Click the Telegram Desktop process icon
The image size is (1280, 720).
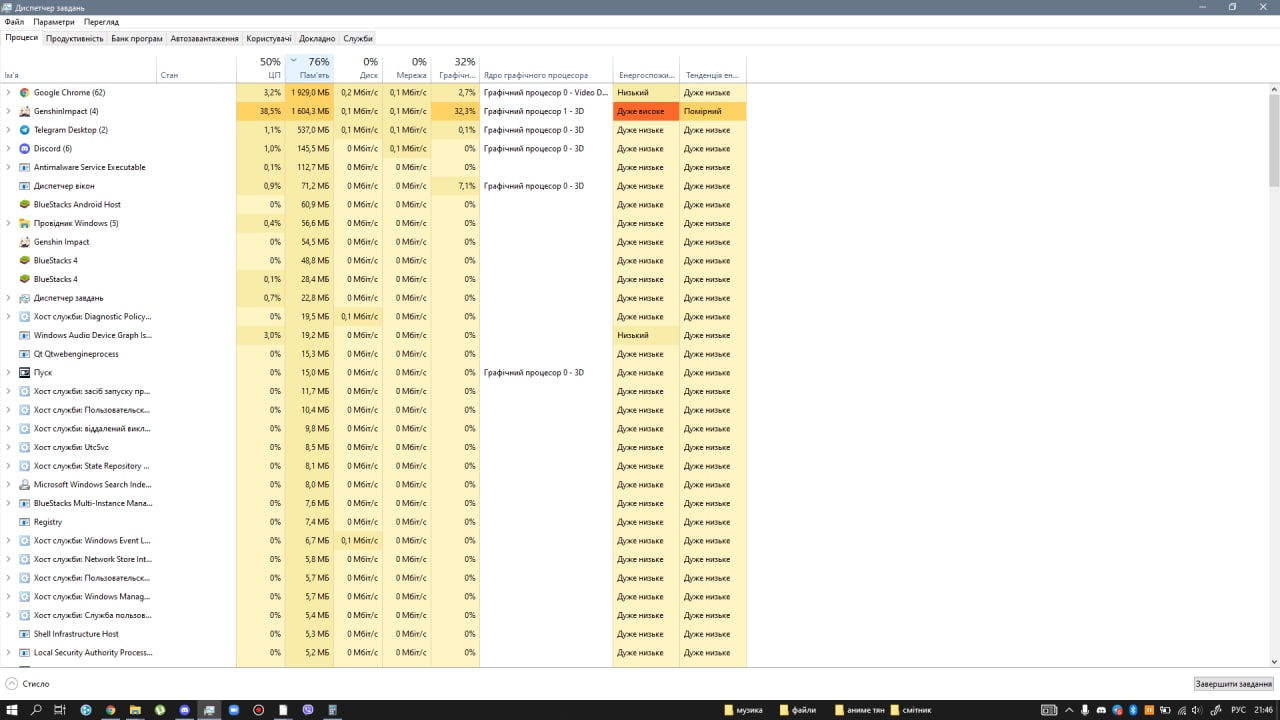[24, 130]
